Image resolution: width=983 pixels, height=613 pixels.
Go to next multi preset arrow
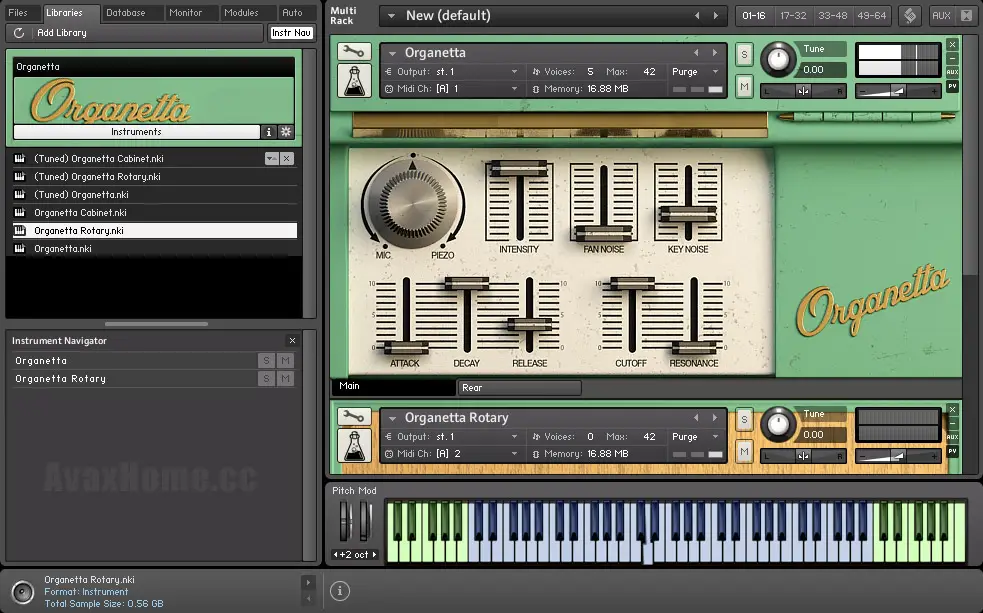[716, 16]
